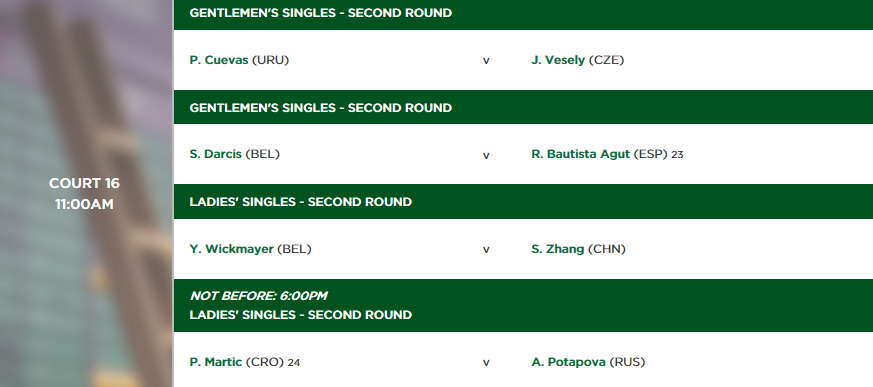Image resolution: width=873 pixels, height=387 pixels.
Task: Click the 'v' between Darcis and Bautista Agut
Action: [x=486, y=155]
